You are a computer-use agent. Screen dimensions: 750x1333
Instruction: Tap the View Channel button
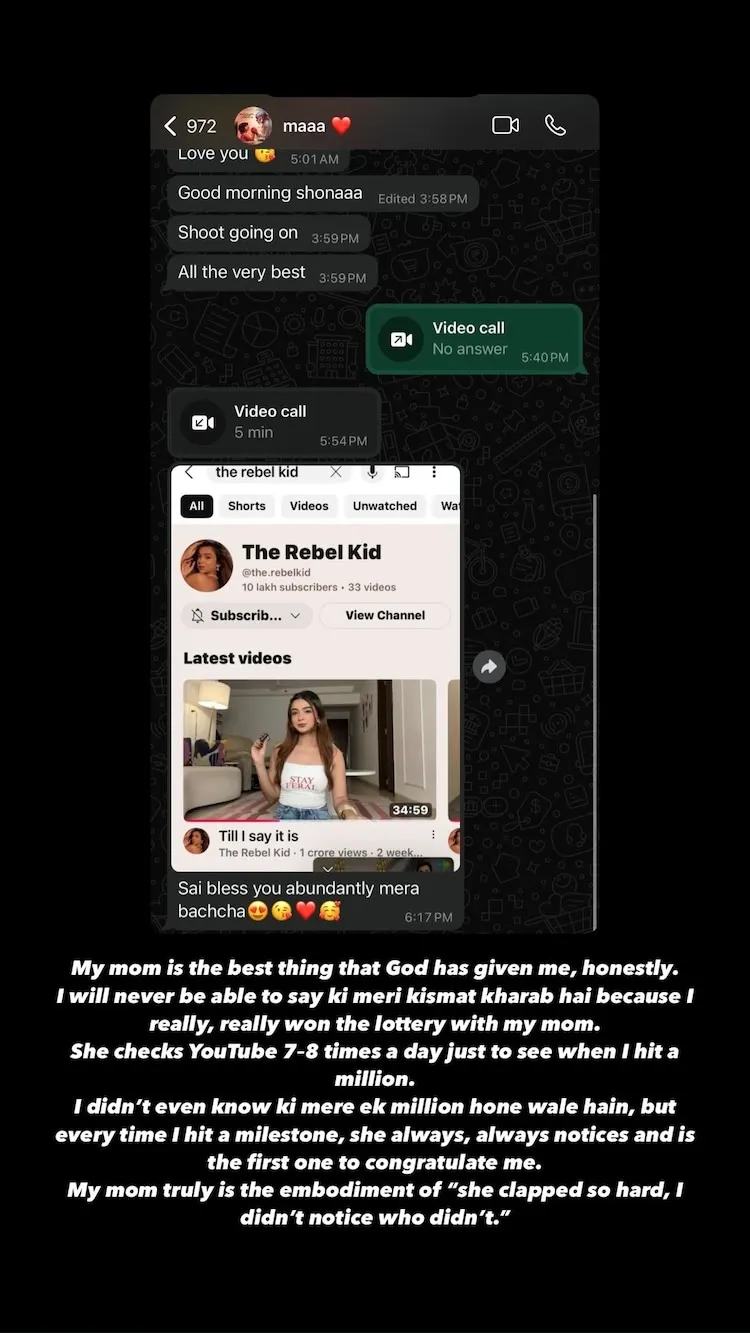(385, 616)
